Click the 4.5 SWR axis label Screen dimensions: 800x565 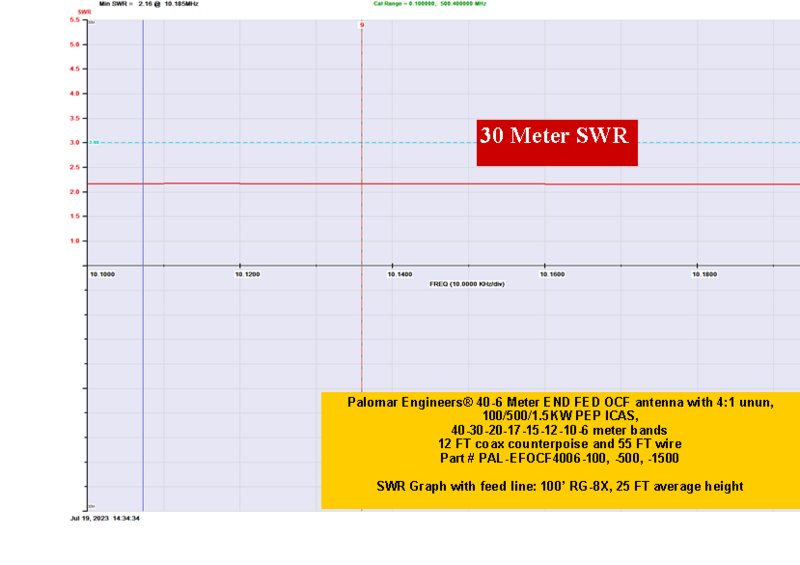(74, 69)
